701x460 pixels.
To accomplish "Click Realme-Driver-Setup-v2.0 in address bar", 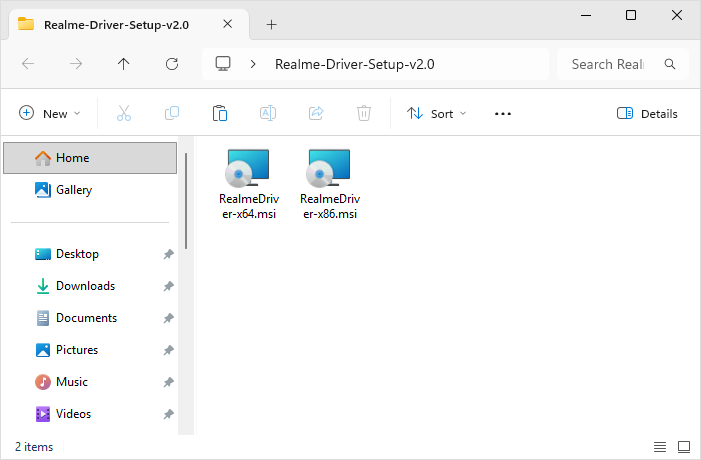I will 355,64.
